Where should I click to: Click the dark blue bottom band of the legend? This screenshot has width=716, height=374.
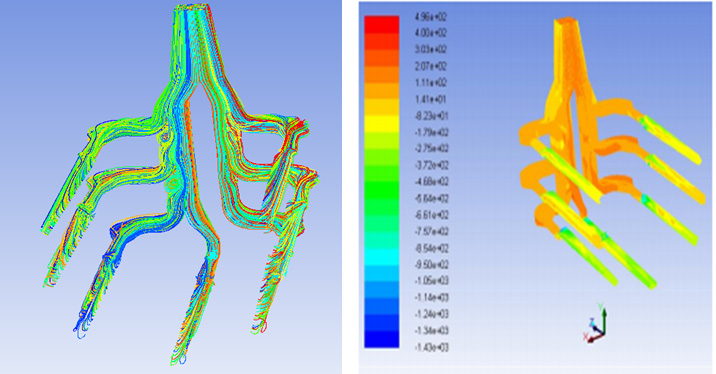(382, 339)
